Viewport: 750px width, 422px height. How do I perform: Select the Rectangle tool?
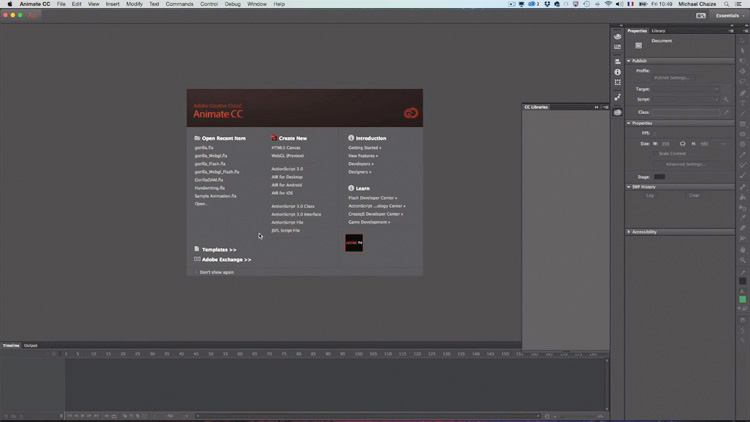(742, 124)
